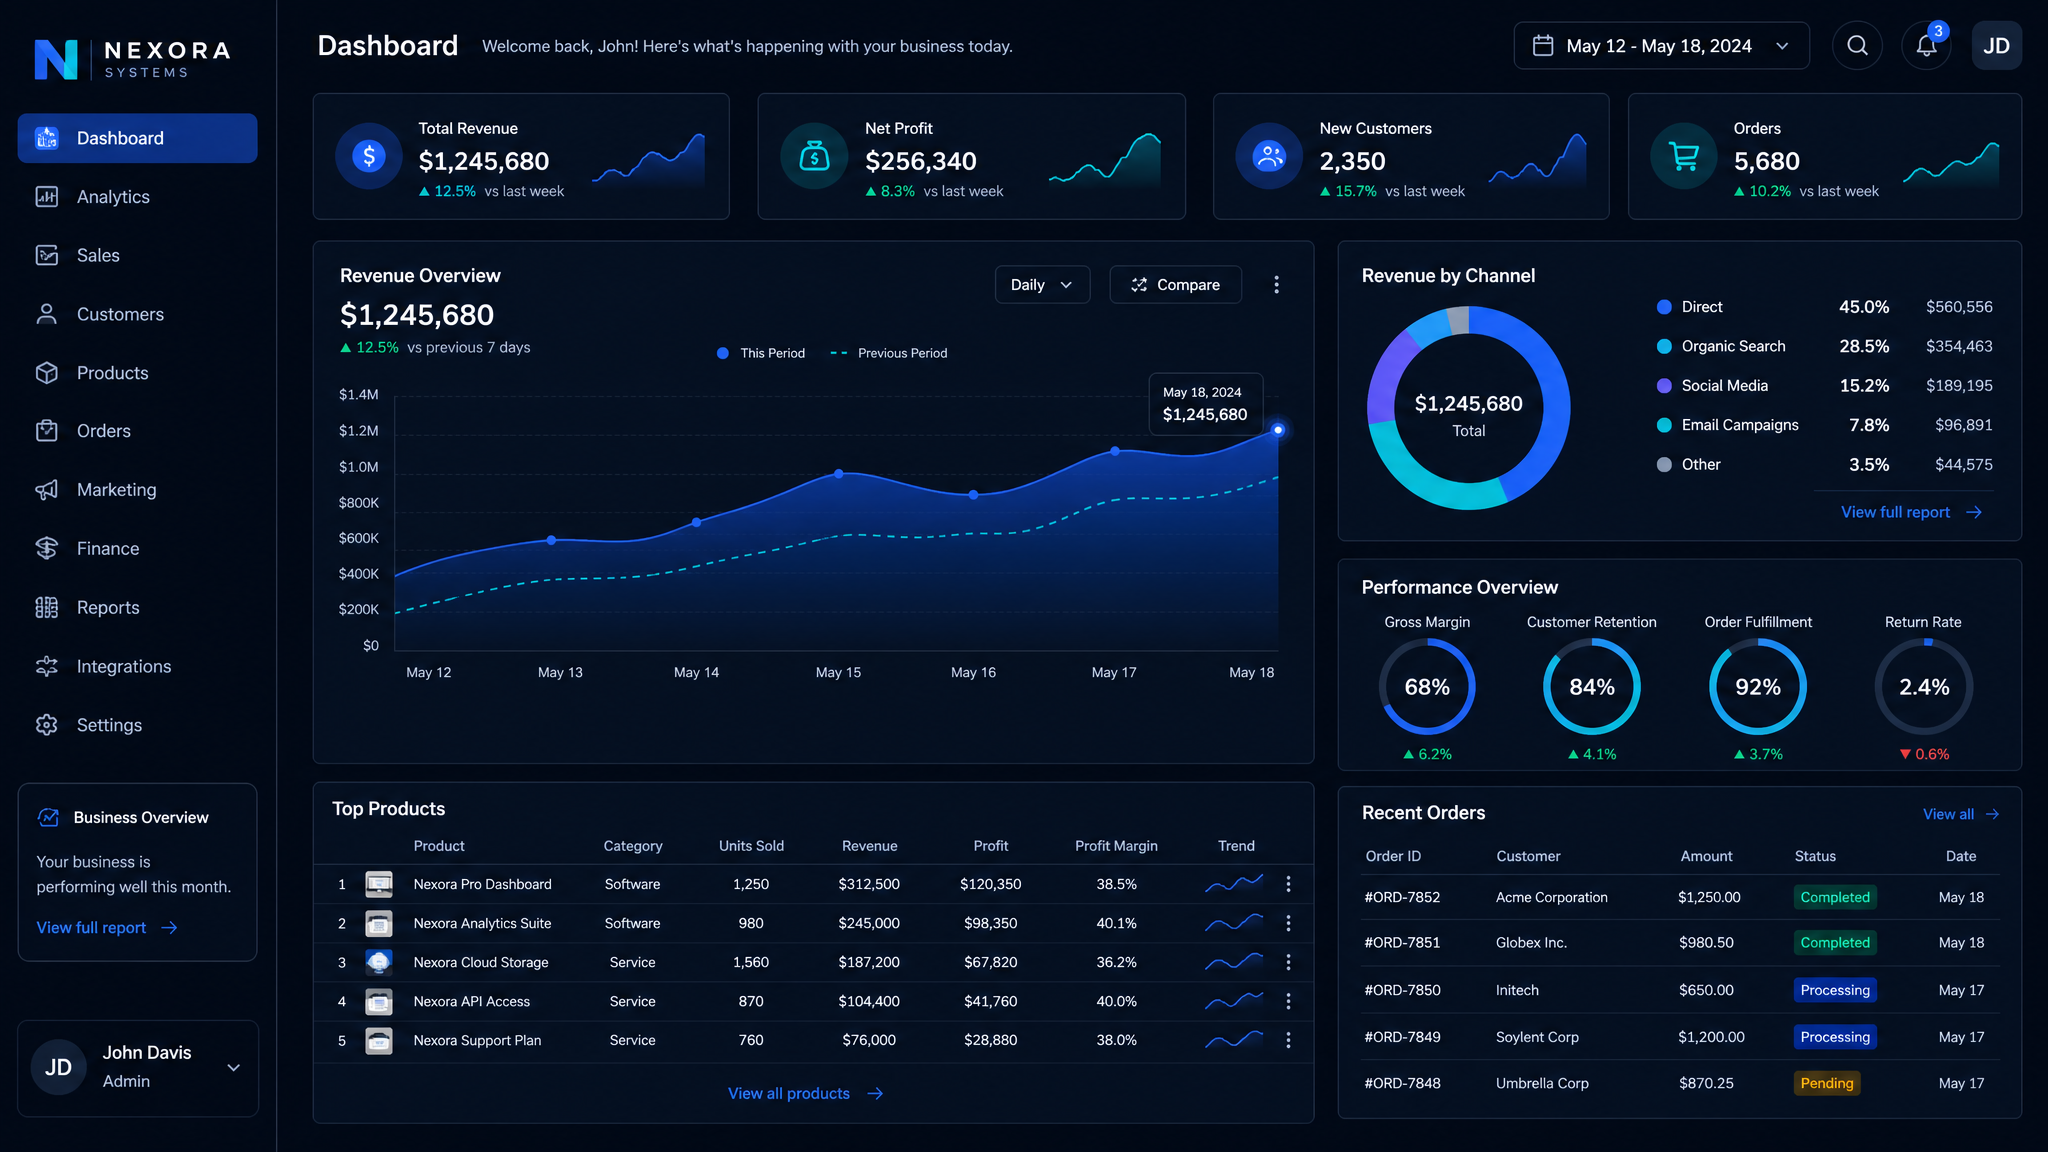The width and height of the screenshot is (2048, 1152).
Task: Click the Direct channel blue legend dot
Action: [1664, 307]
